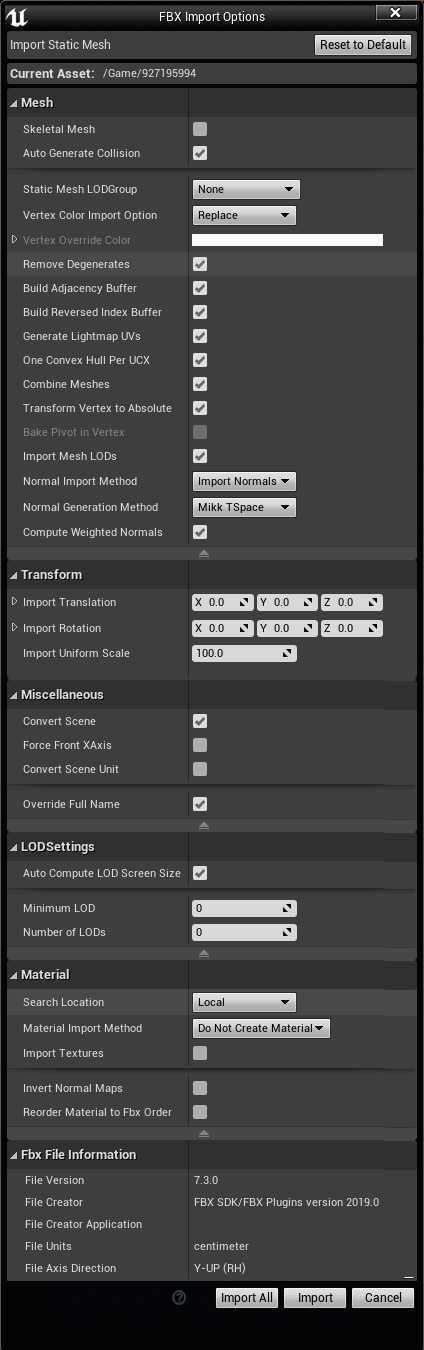Click the Material advanced options arrow
The image size is (424, 1350).
(x=204, y=1133)
